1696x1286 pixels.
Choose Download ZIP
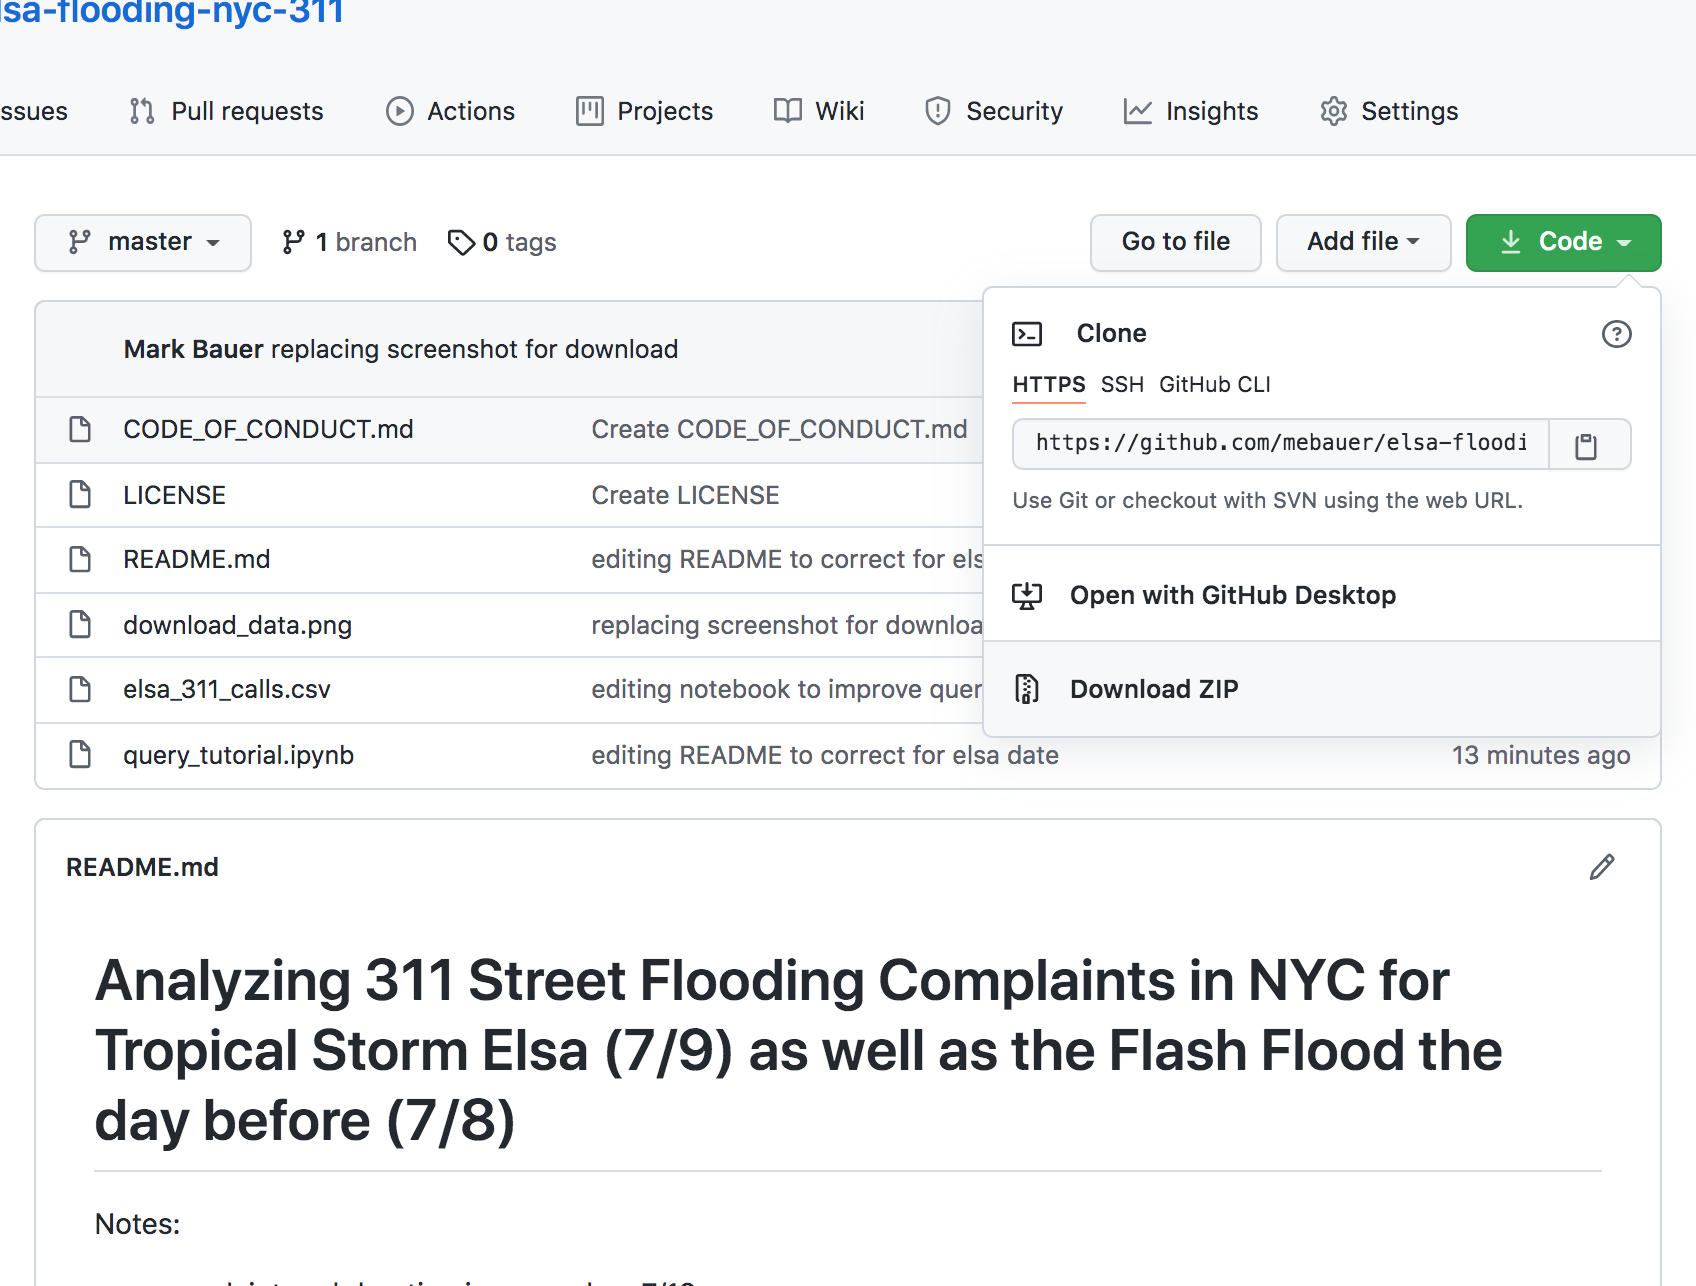coord(1321,689)
